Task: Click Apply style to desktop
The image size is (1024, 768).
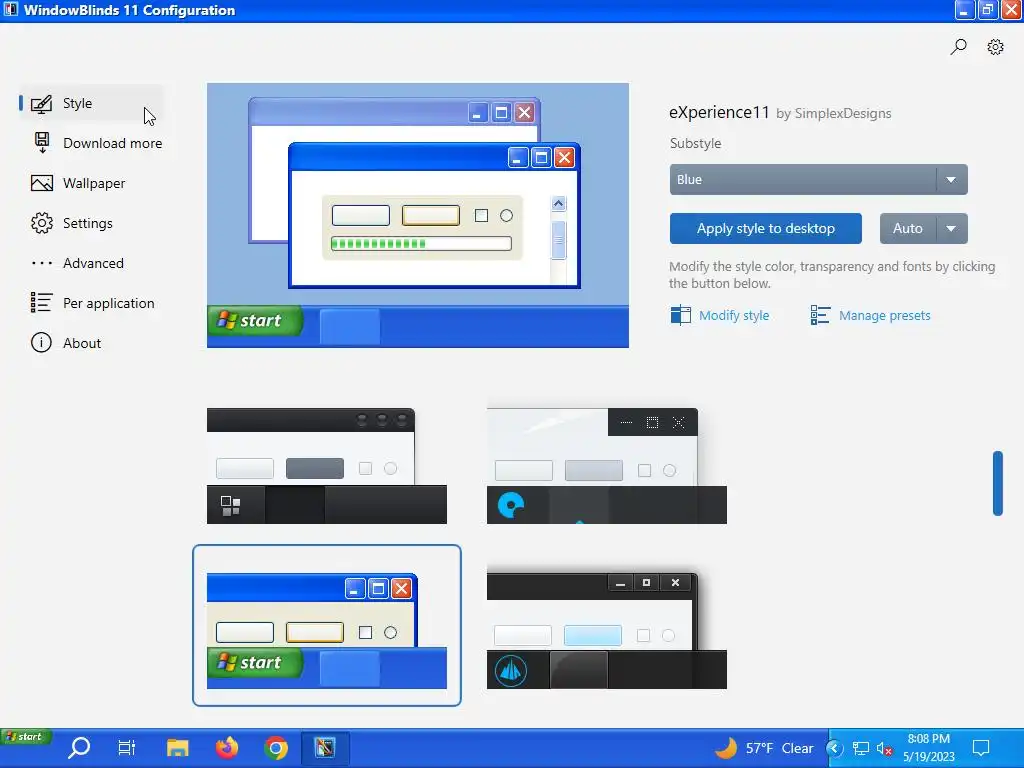Action: [x=765, y=229]
